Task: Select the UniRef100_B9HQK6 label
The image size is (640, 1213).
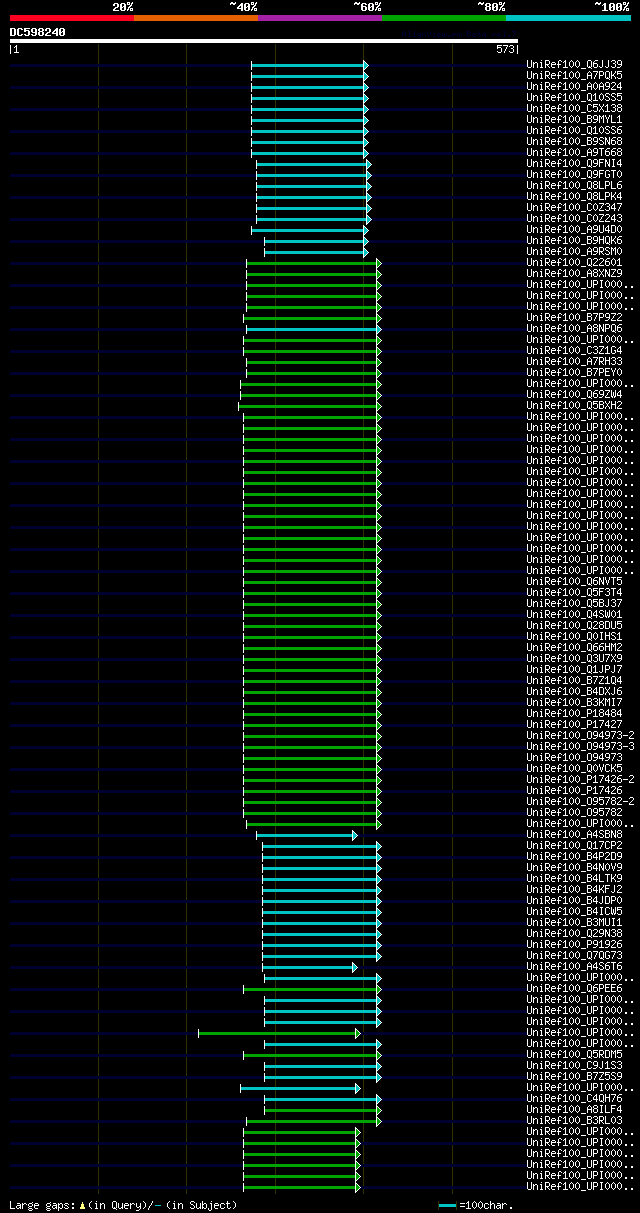Action: [574, 240]
